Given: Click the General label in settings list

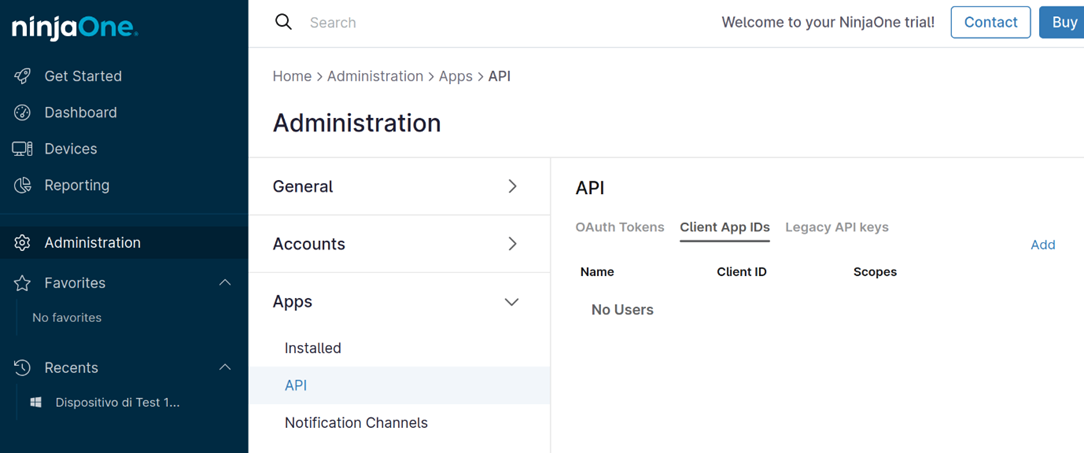Looking at the screenshot, I should pyautogui.click(x=303, y=186).
